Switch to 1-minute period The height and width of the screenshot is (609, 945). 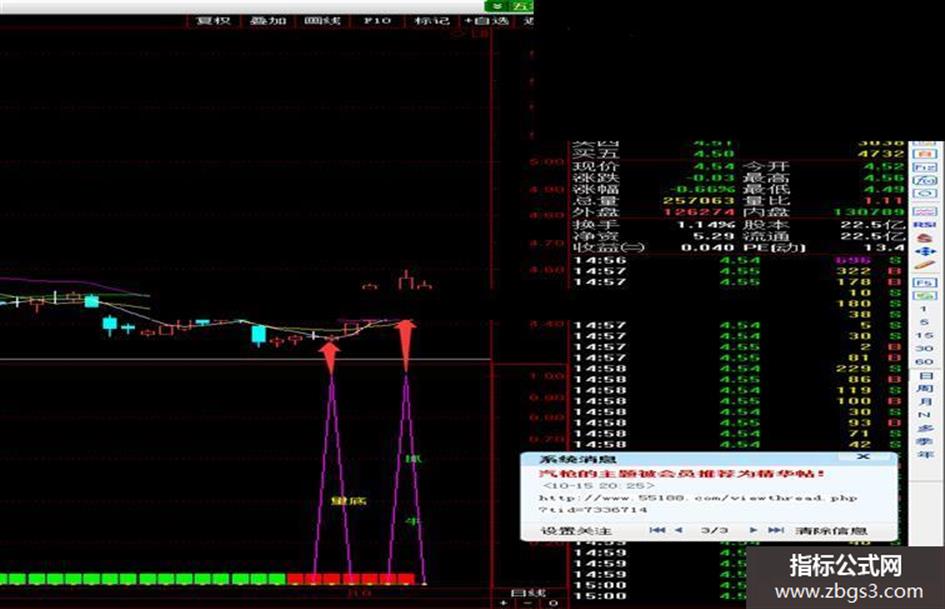point(923,309)
